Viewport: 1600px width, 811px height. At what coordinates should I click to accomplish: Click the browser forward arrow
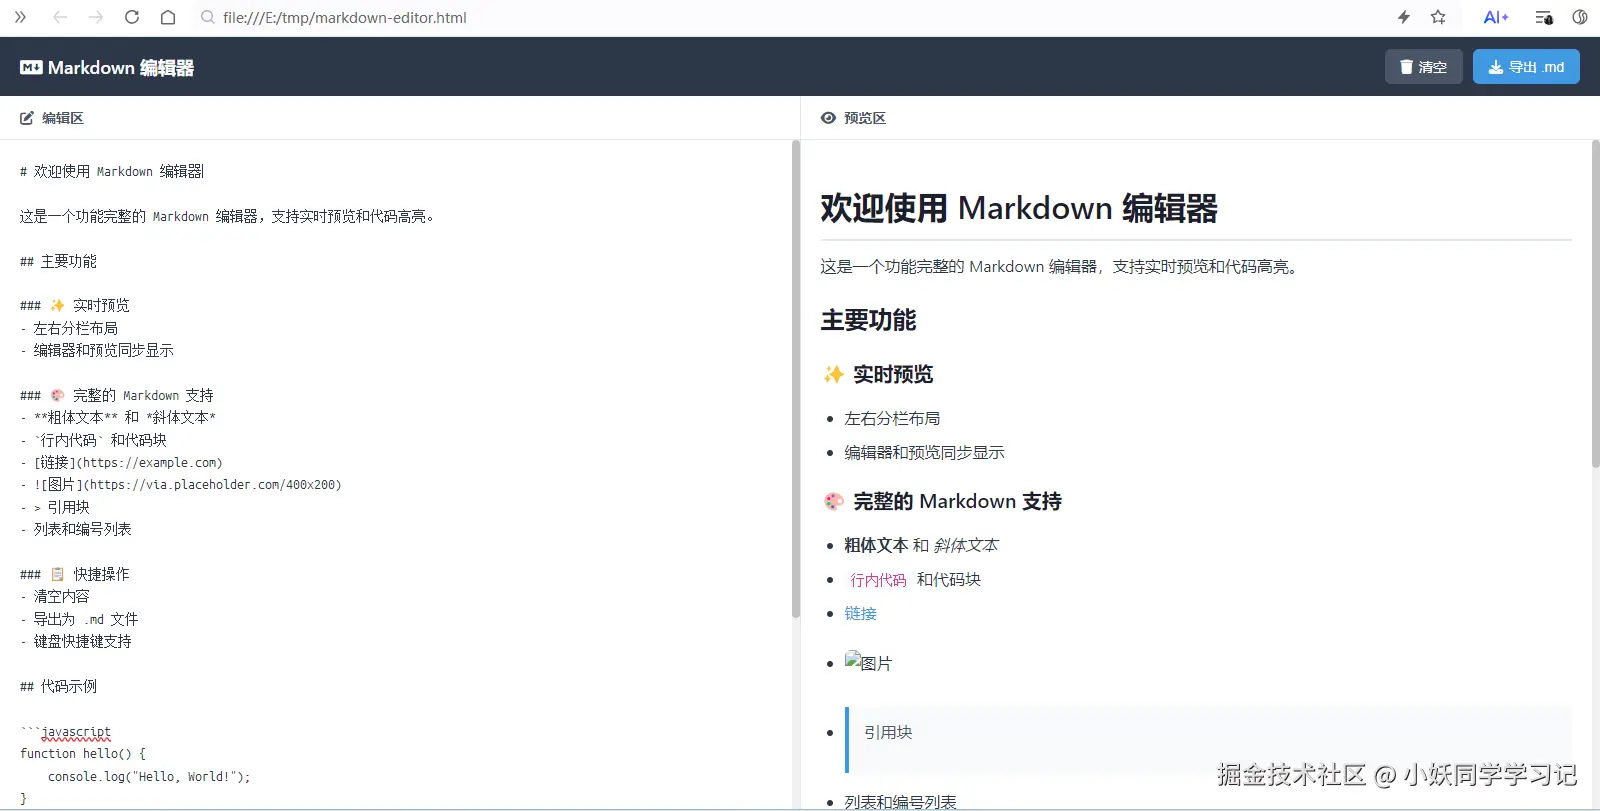[x=96, y=17]
